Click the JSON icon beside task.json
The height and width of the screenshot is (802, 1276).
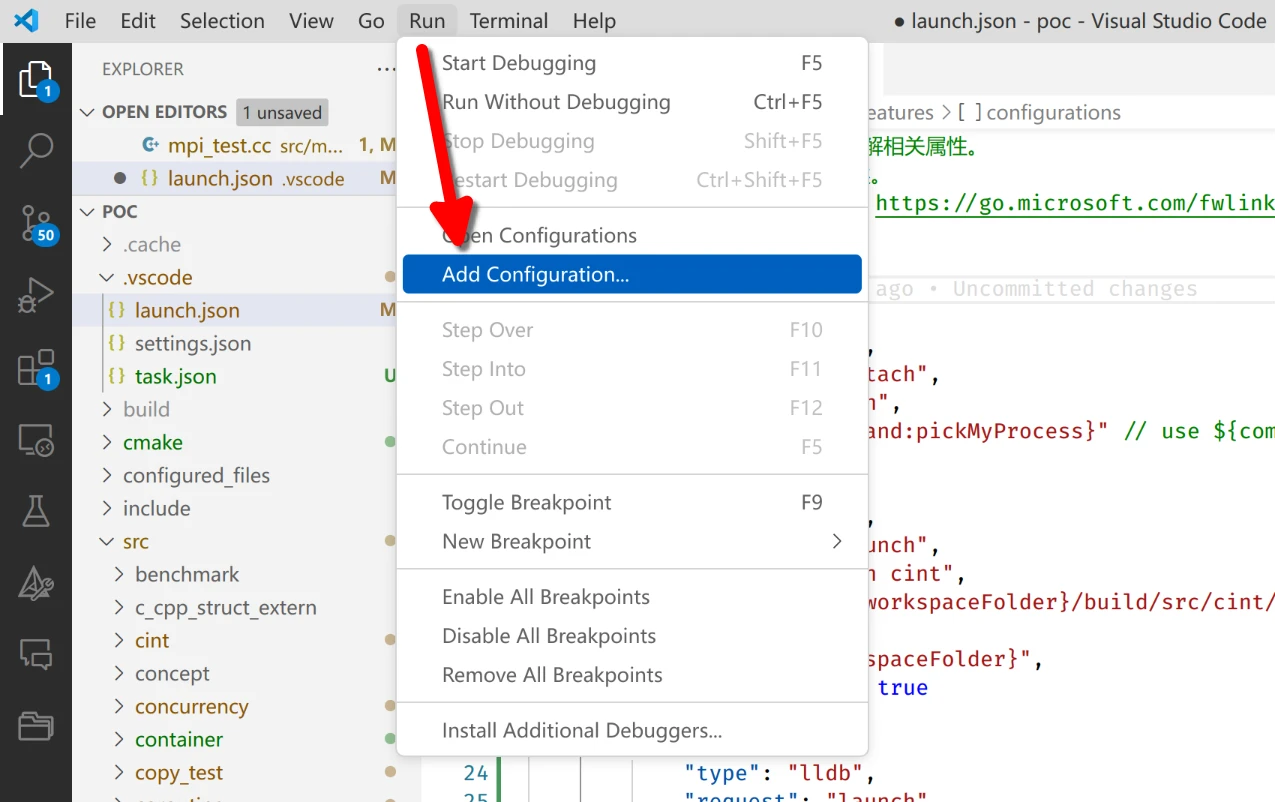pyautogui.click(x=117, y=376)
